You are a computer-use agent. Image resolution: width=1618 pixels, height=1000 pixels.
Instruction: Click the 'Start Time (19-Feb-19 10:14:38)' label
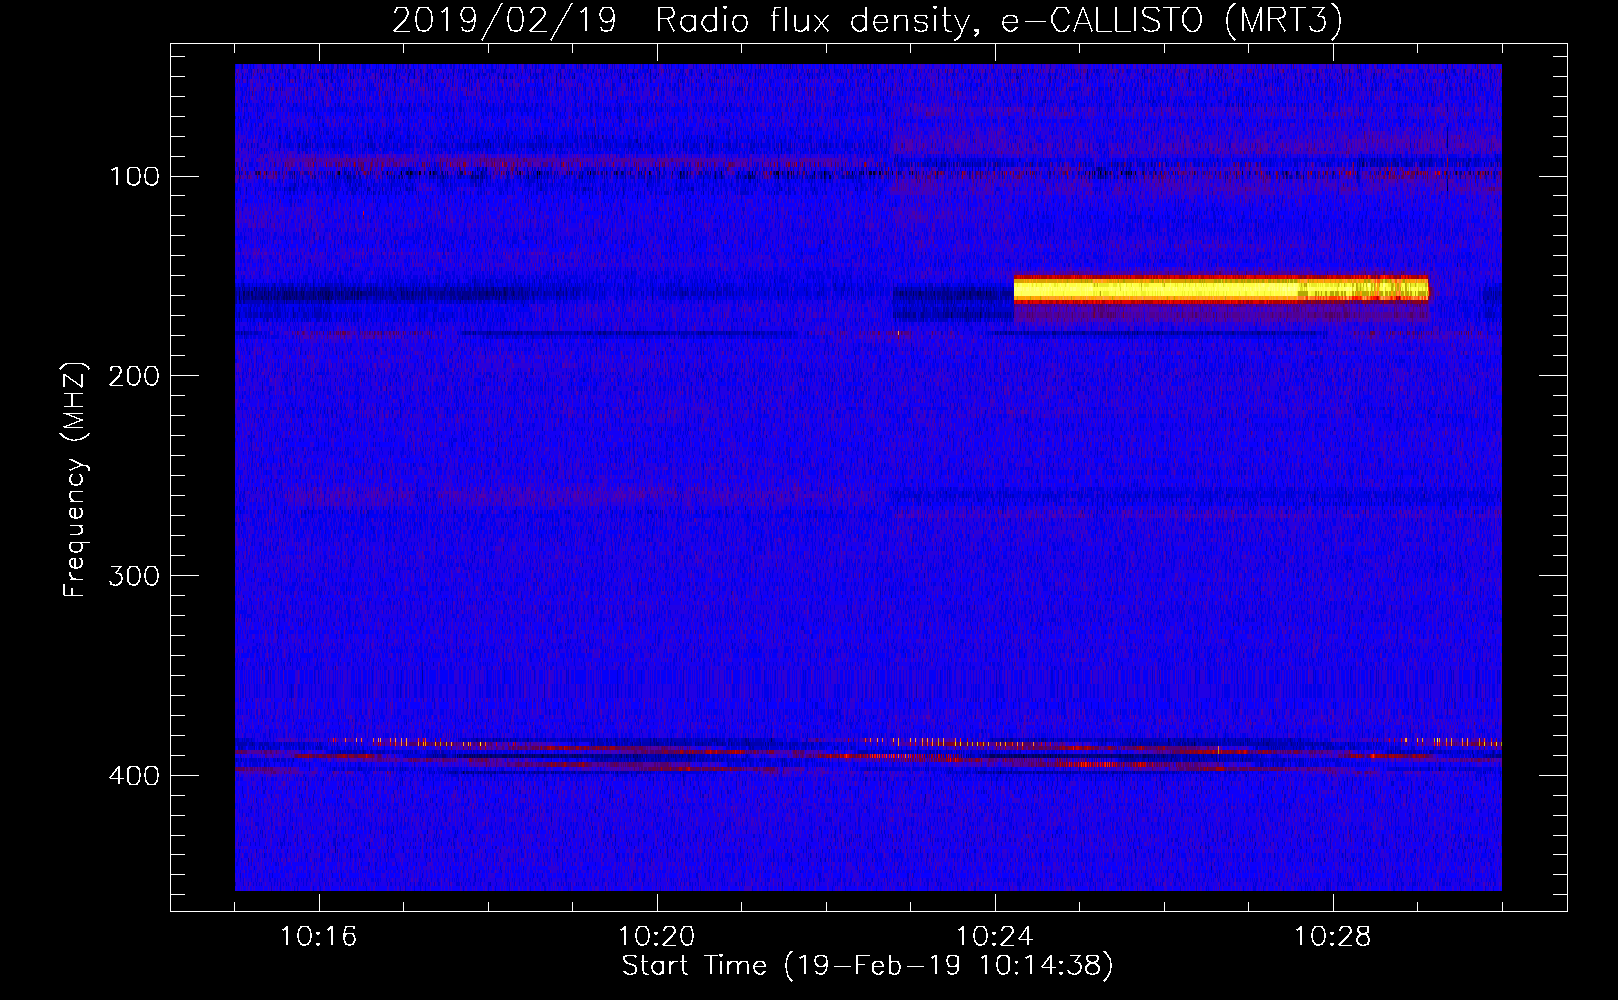[867, 966]
